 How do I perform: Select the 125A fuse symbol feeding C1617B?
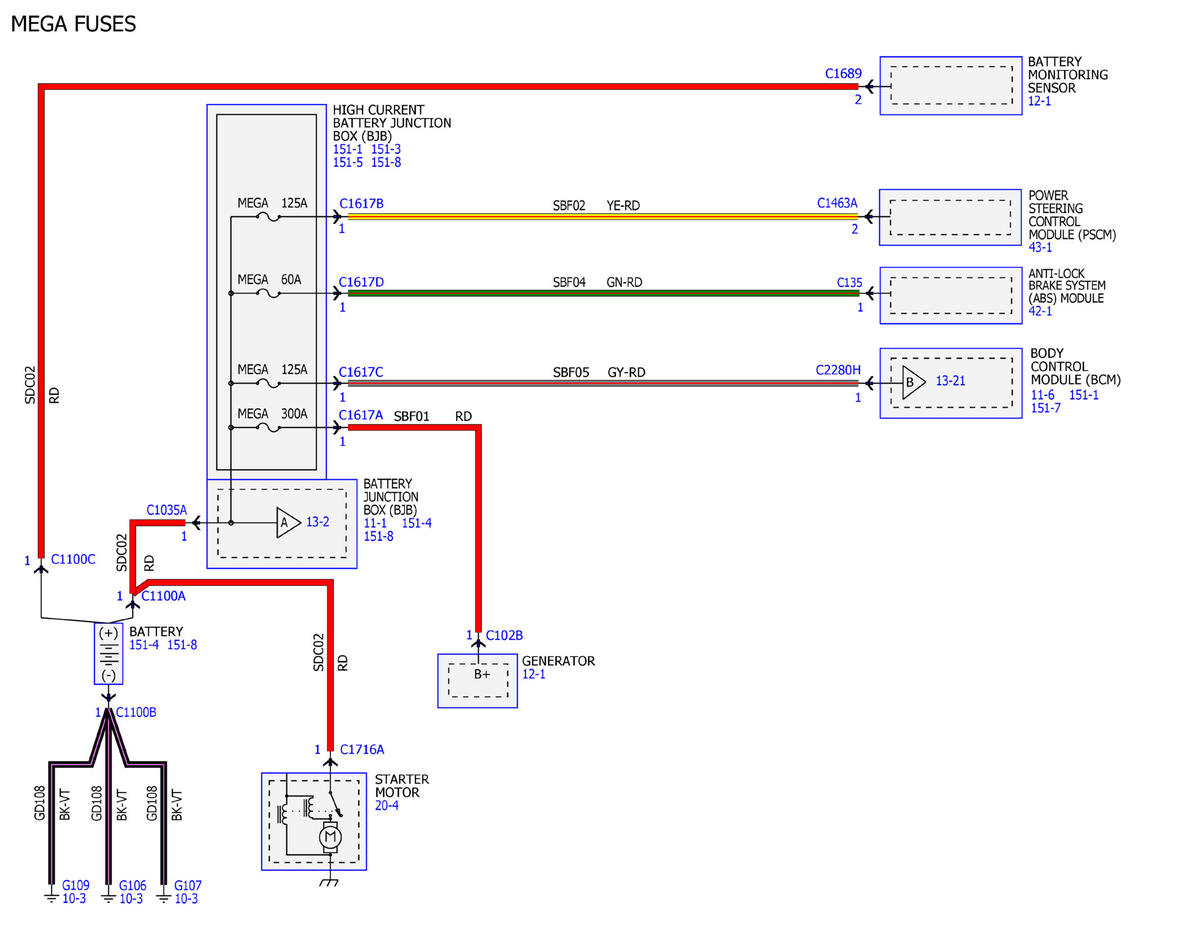point(268,216)
